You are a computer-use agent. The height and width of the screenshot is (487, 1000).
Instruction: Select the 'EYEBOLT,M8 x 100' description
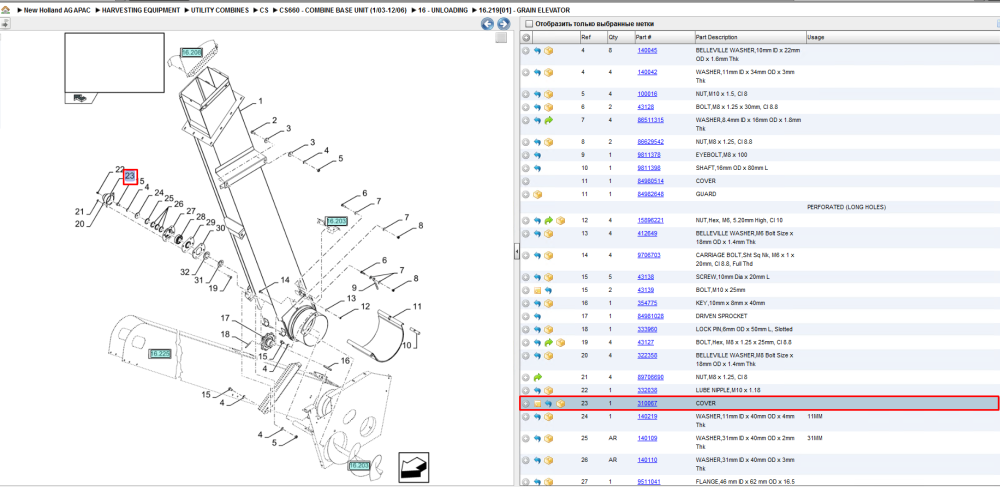point(720,156)
